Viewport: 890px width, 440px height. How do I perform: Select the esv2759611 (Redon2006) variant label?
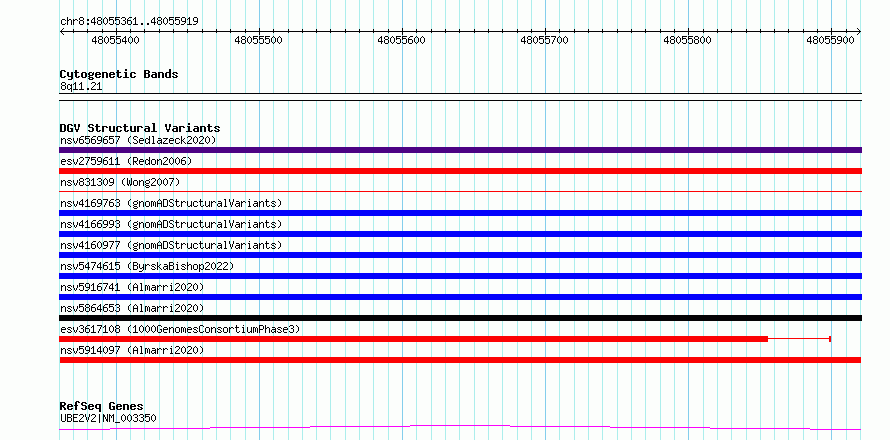[126, 161]
